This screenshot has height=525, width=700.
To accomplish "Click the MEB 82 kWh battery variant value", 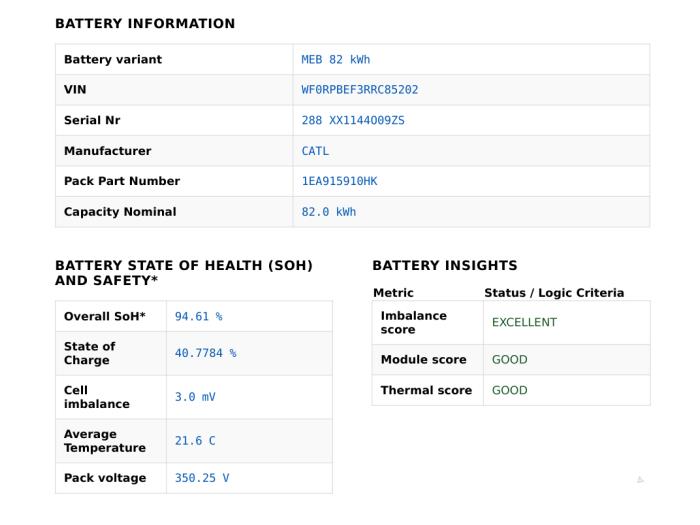I will pyautogui.click(x=336, y=59).
